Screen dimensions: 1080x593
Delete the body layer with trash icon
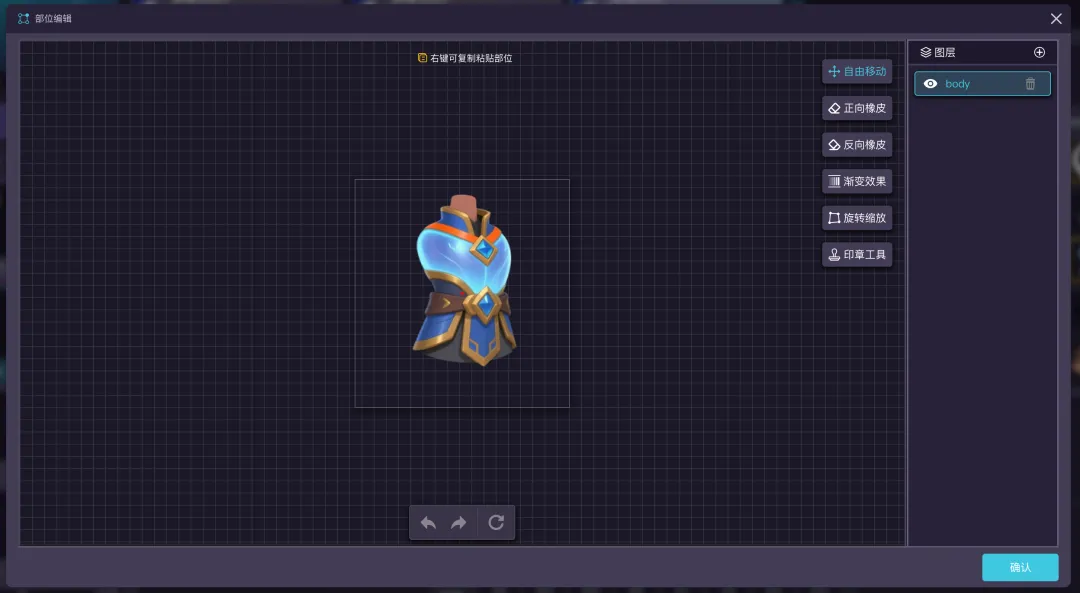1030,83
